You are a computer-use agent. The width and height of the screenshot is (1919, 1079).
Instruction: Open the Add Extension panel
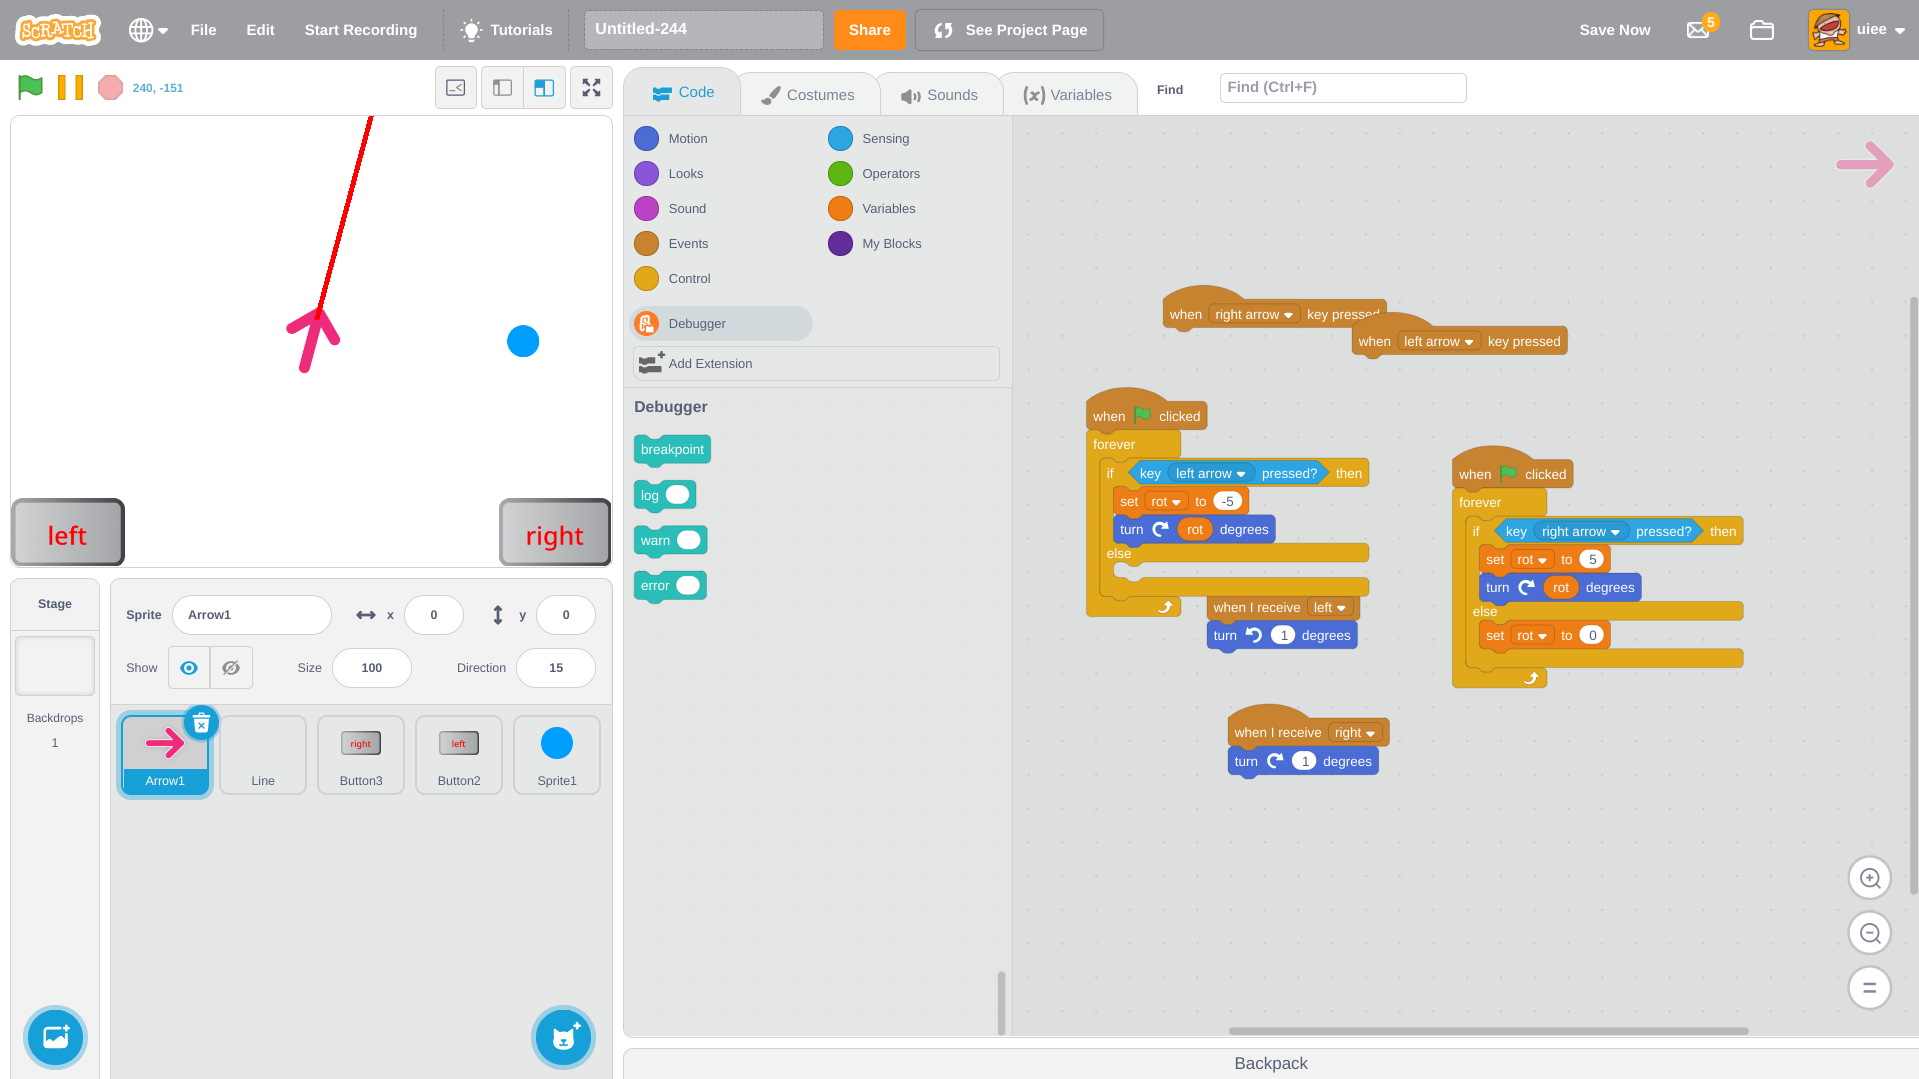click(x=814, y=363)
